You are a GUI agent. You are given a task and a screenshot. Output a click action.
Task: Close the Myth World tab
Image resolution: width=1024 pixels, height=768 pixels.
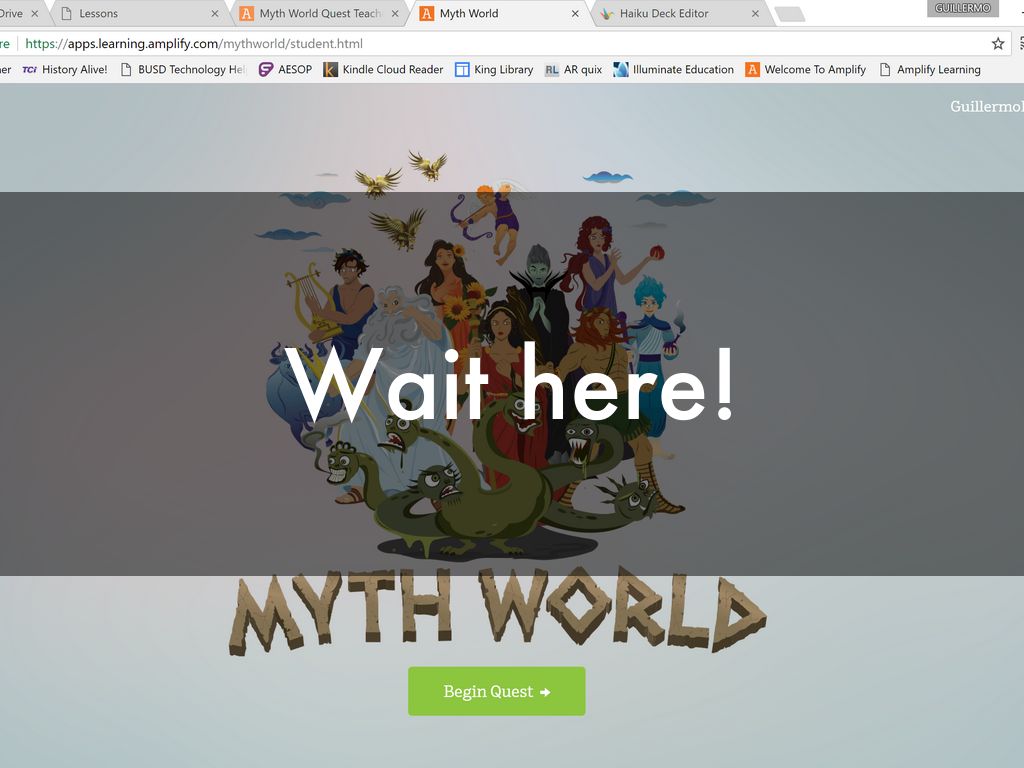(x=575, y=14)
